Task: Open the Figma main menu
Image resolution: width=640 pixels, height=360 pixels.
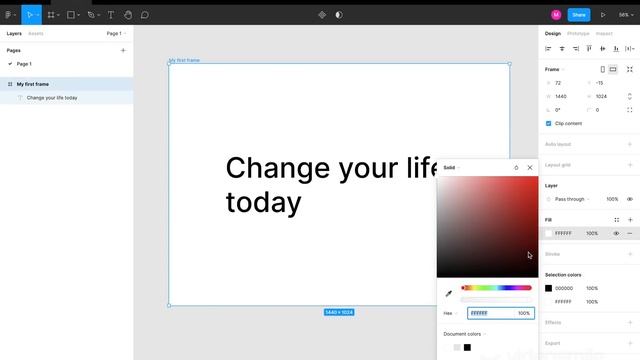Action: [x=10, y=15]
